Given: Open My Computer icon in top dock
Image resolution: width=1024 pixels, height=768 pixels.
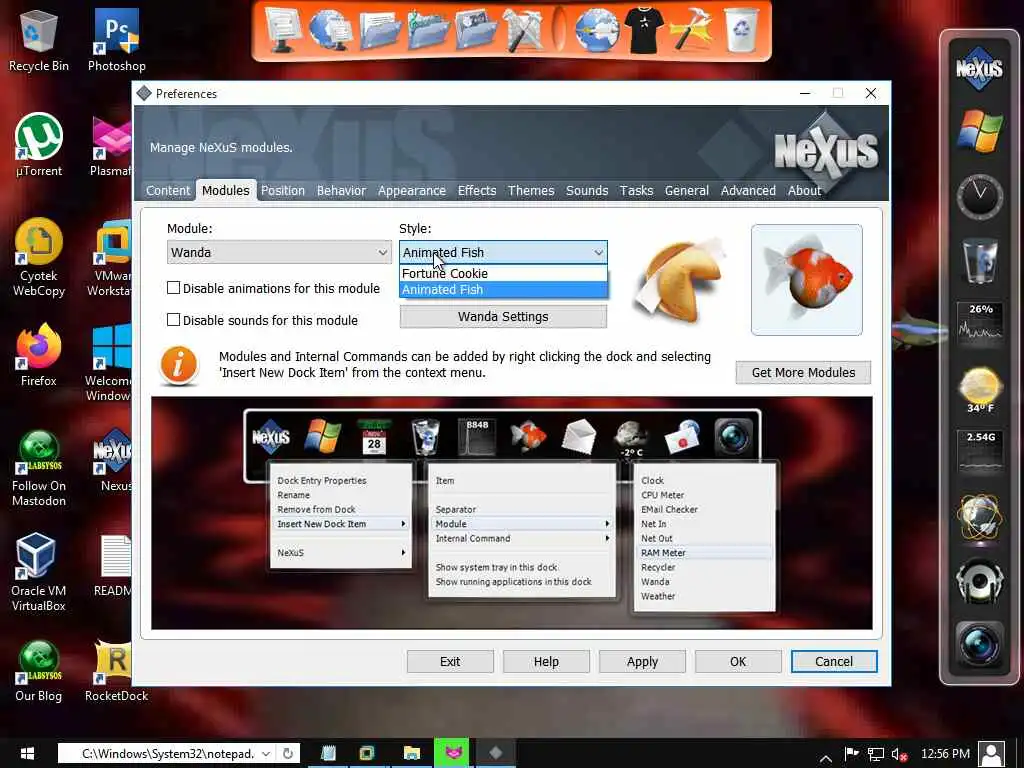Looking at the screenshot, I should tap(283, 29).
